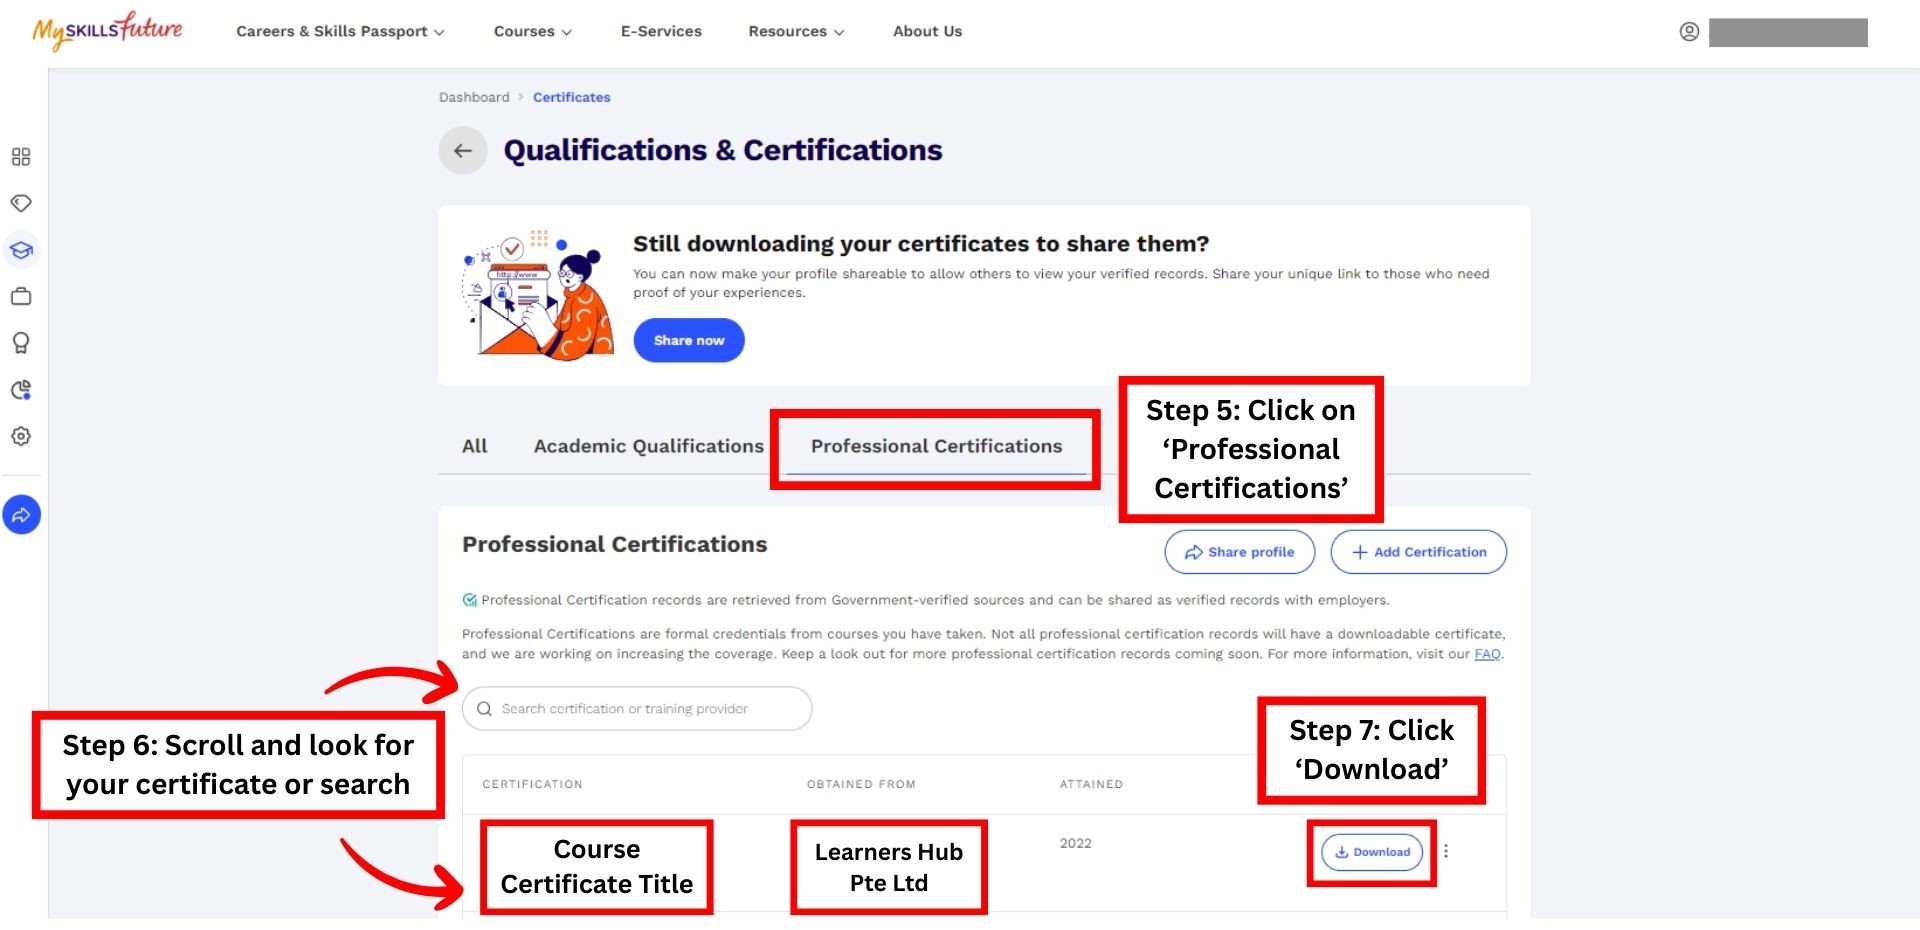Click the briefcase icon in sidebar

click(x=21, y=296)
